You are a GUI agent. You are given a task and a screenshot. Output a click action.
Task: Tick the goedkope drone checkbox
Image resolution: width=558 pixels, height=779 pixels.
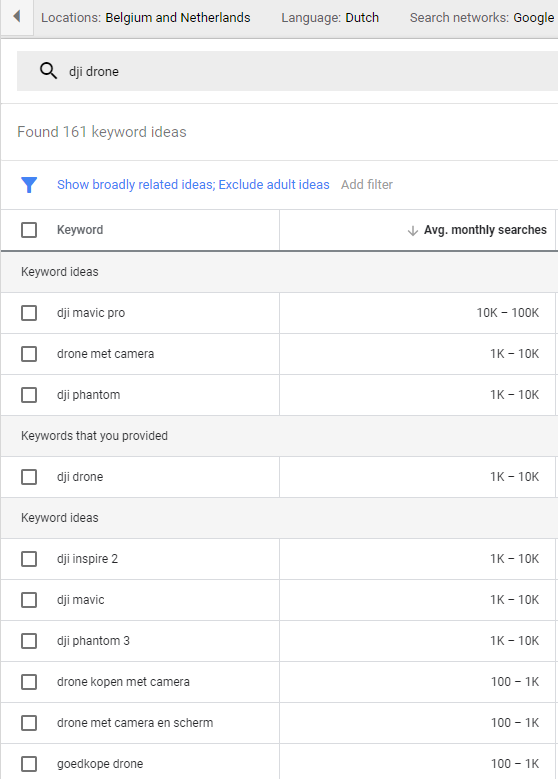point(29,764)
